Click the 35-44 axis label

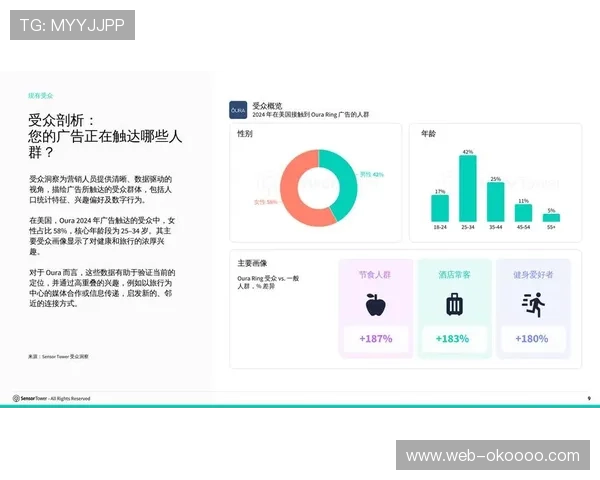coord(496,227)
